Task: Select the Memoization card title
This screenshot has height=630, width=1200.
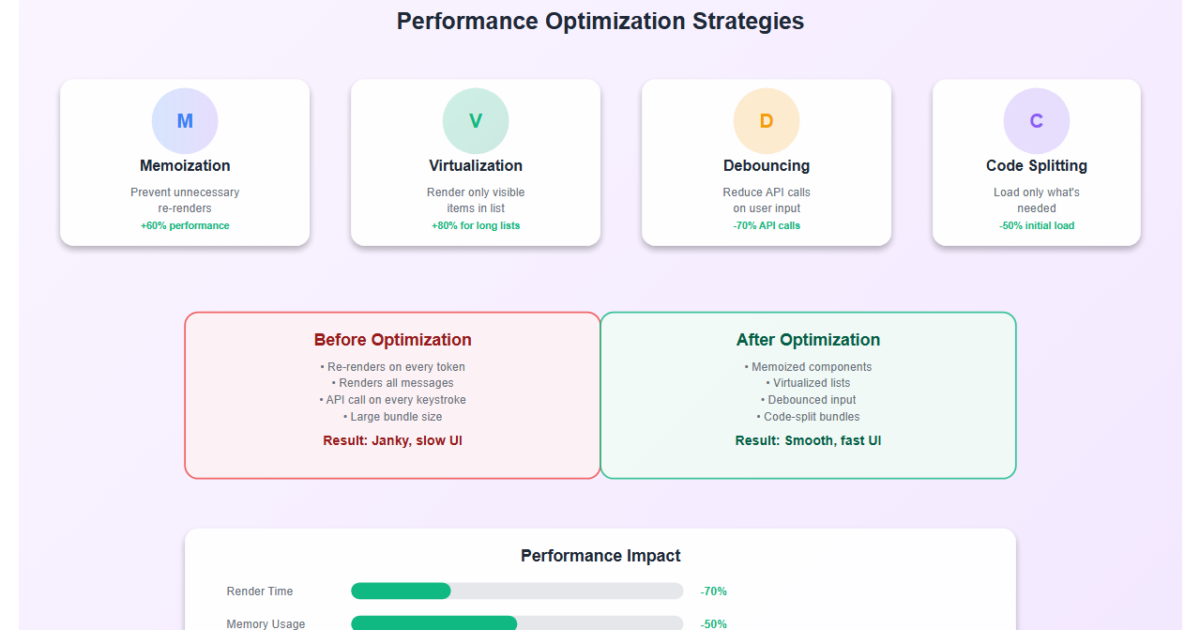Action: click(x=185, y=166)
